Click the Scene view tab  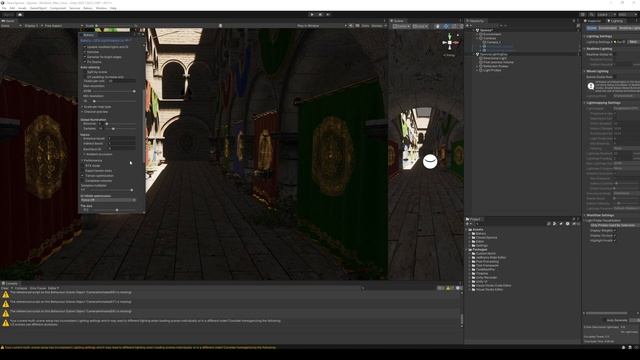(398, 21)
